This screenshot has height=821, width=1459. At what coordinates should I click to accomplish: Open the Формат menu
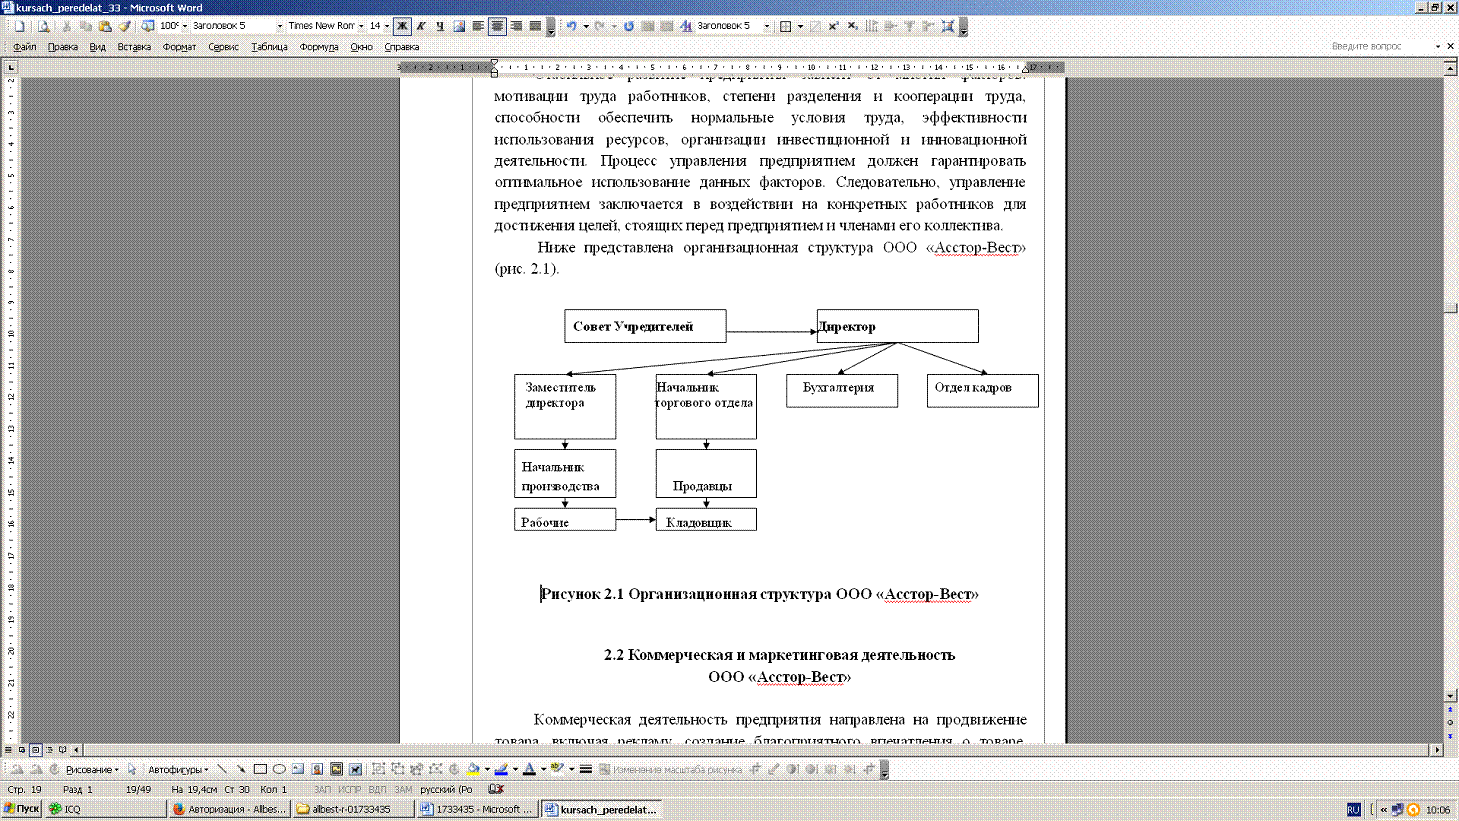click(x=179, y=47)
